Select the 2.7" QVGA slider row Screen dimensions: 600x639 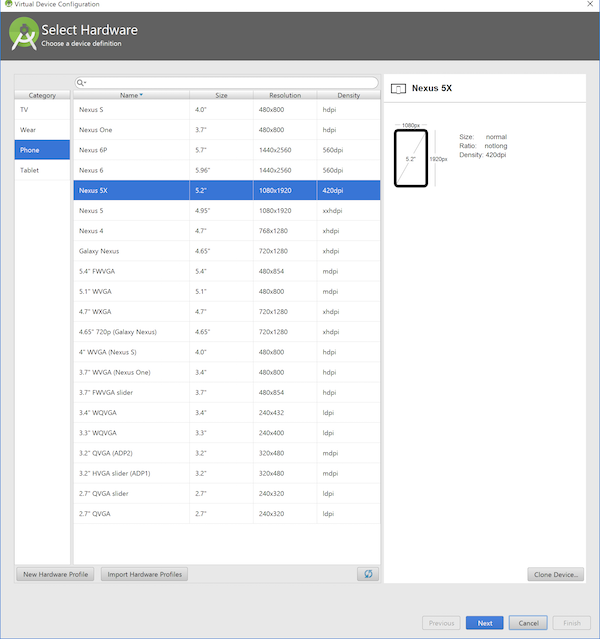227,494
